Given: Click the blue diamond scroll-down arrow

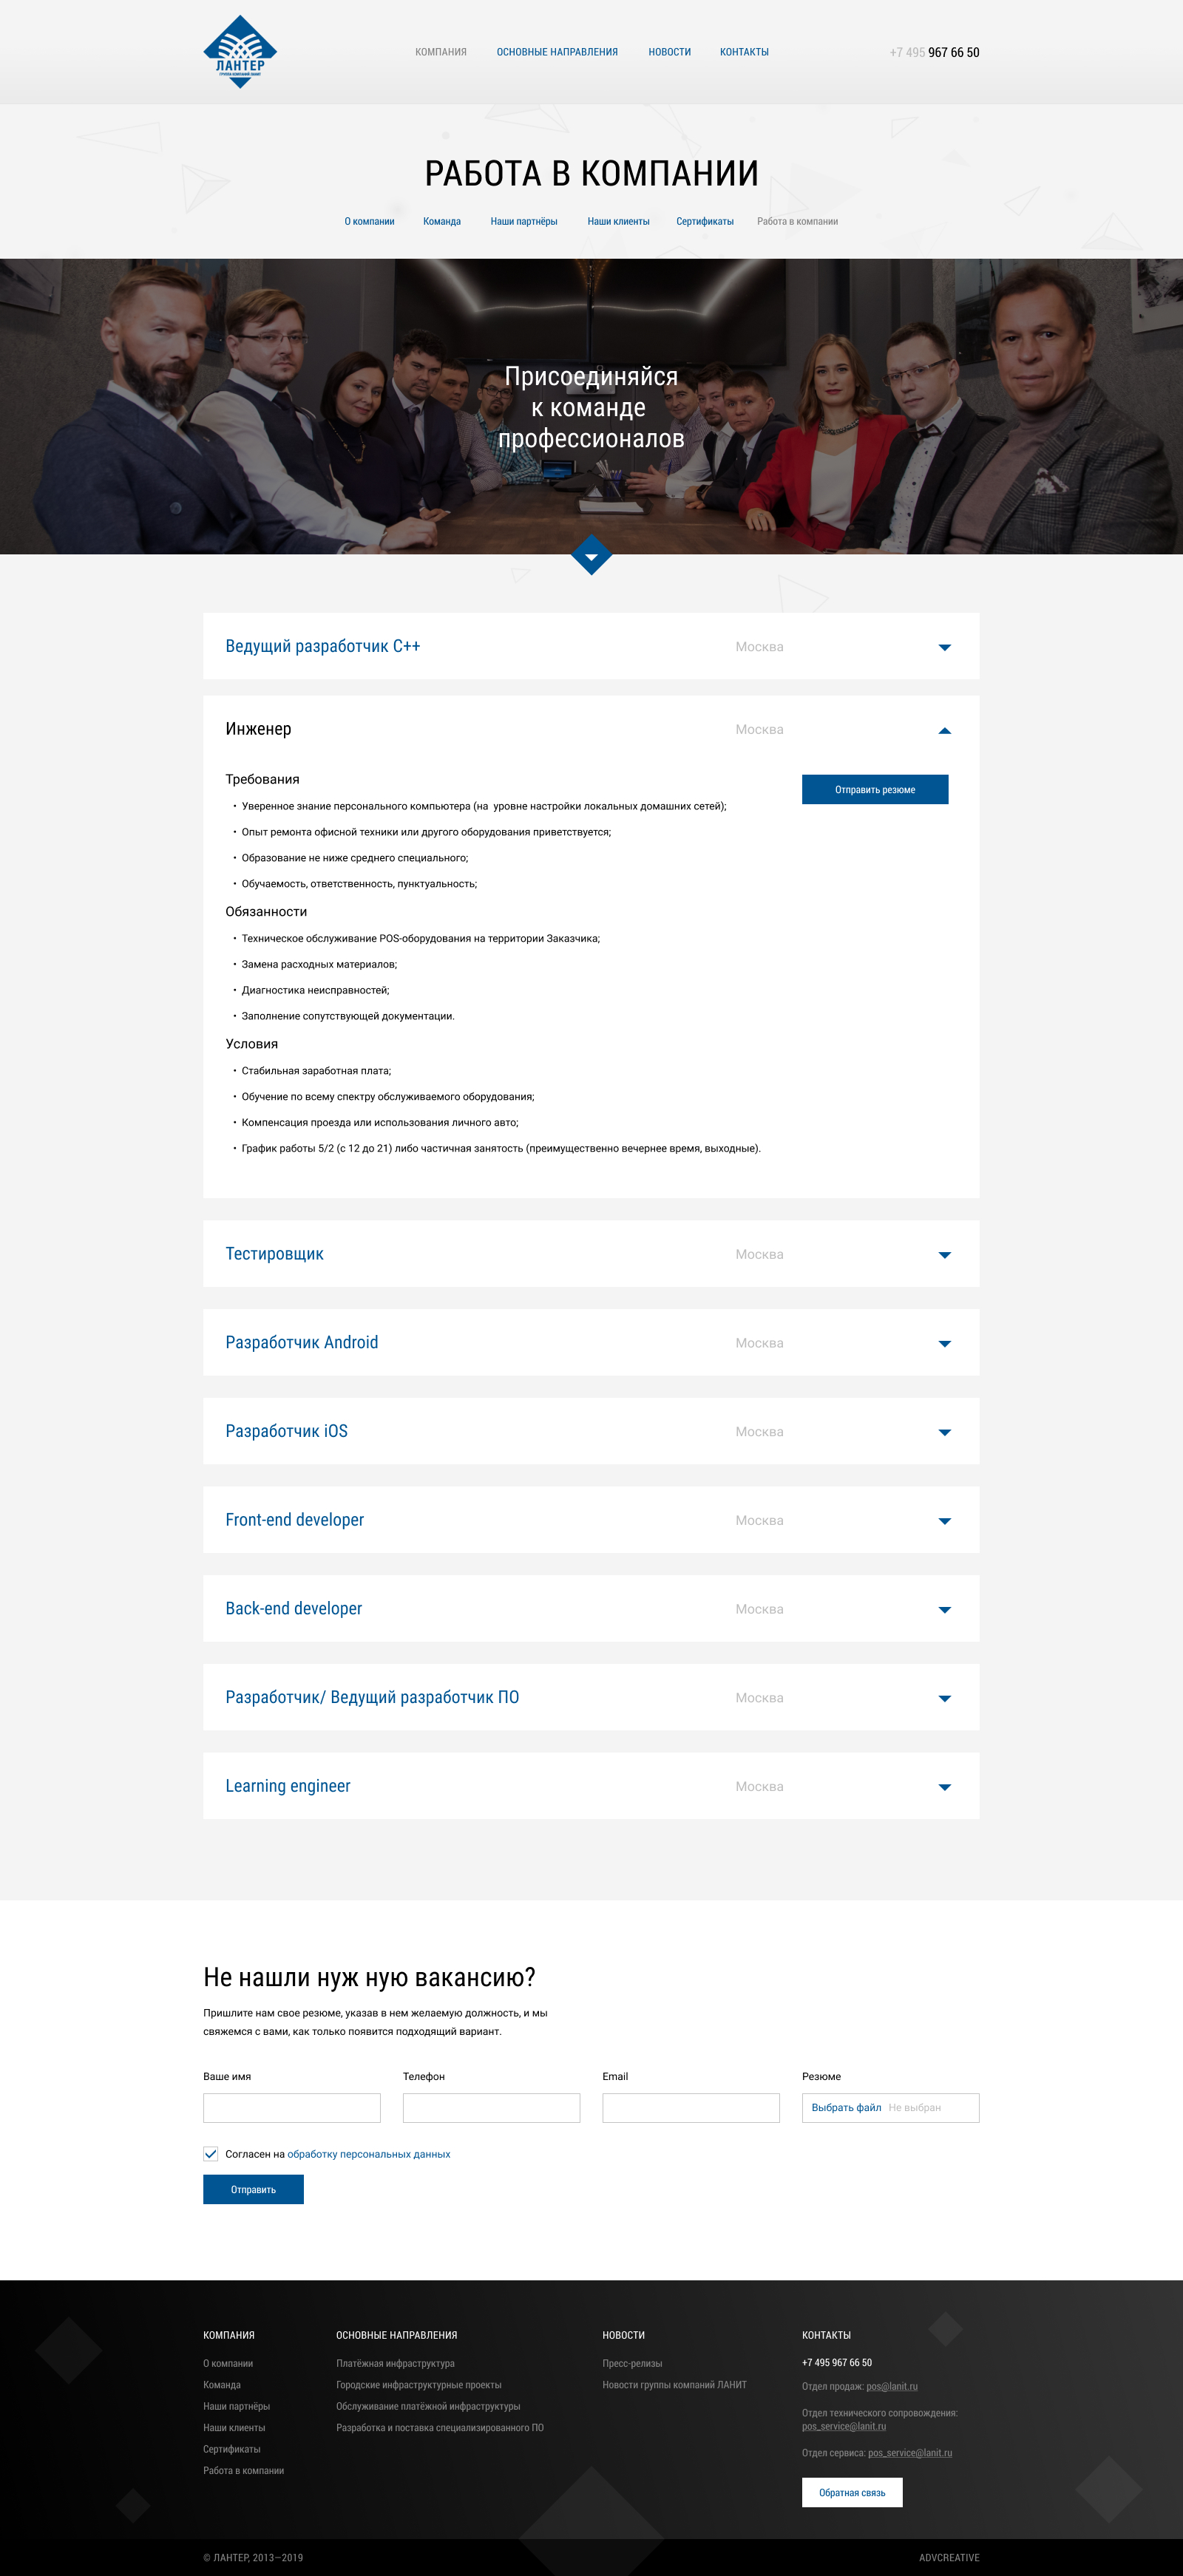Looking at the screenshot, I should tap(591, 555).
